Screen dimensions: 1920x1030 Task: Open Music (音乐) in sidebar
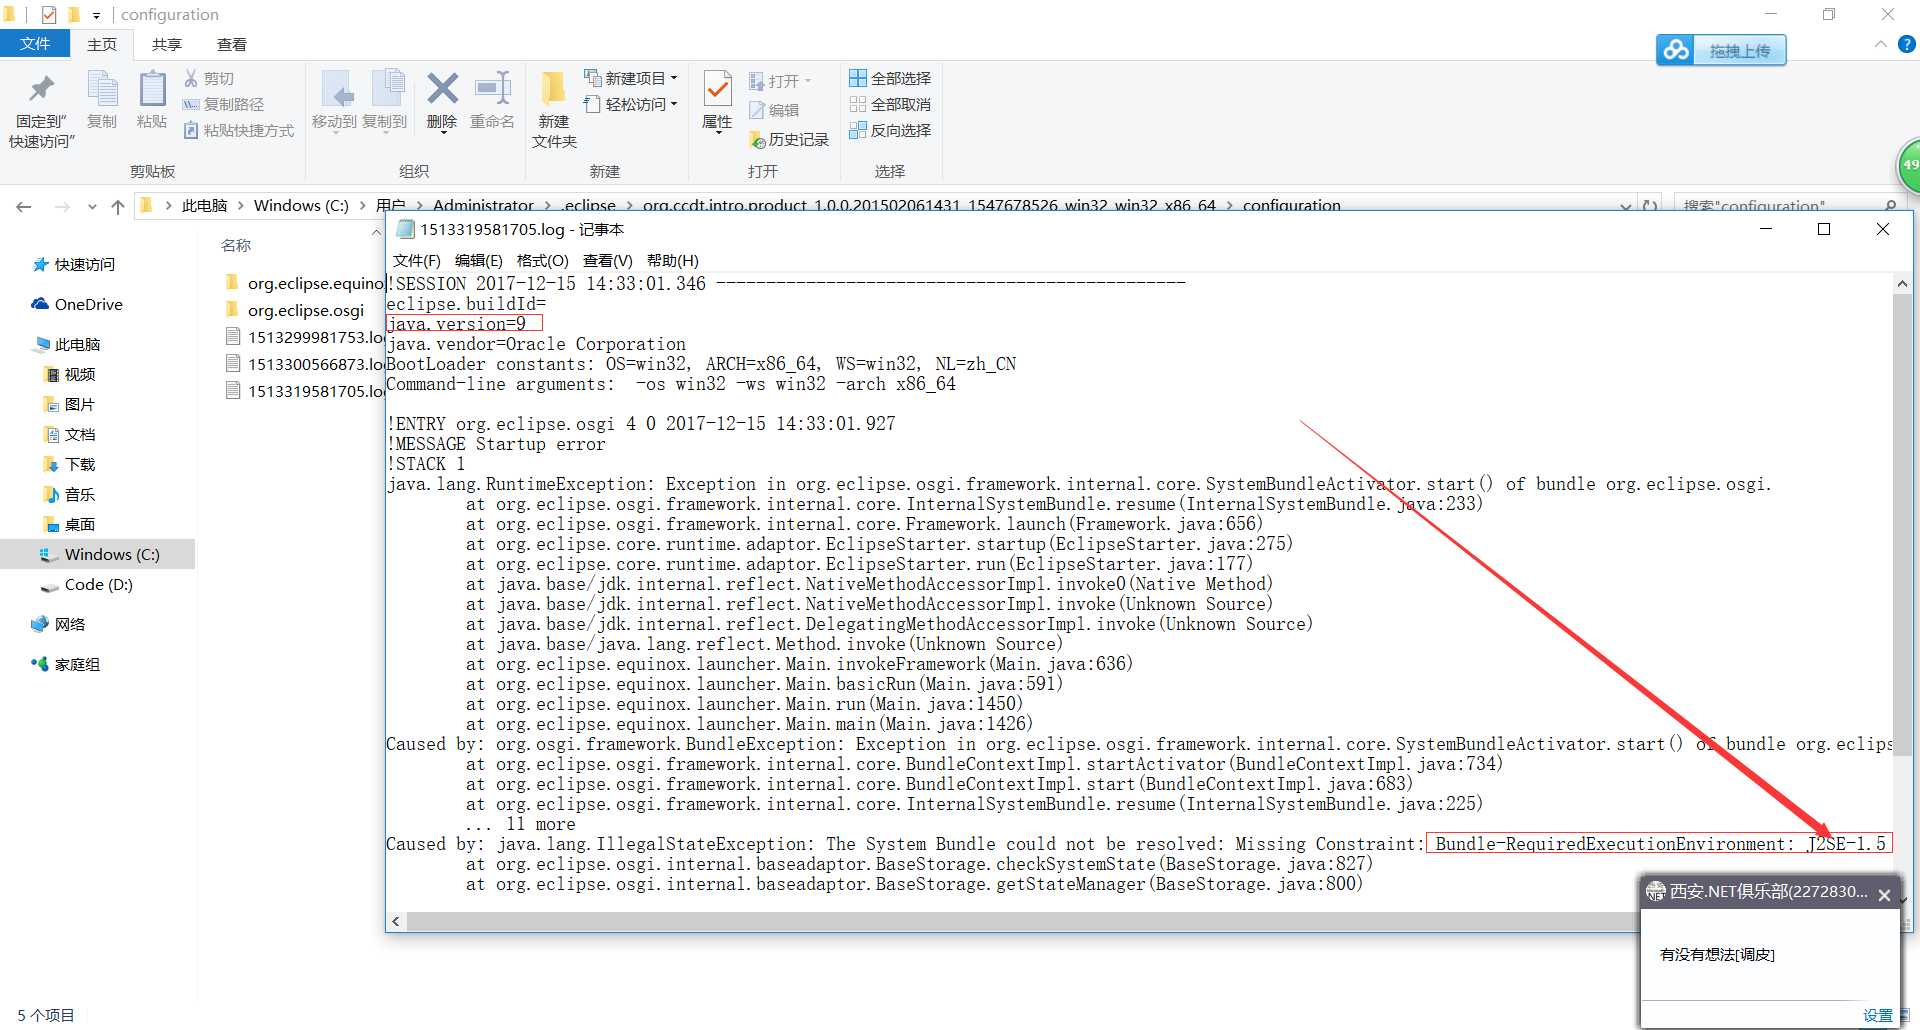click(x=69, y=494)
